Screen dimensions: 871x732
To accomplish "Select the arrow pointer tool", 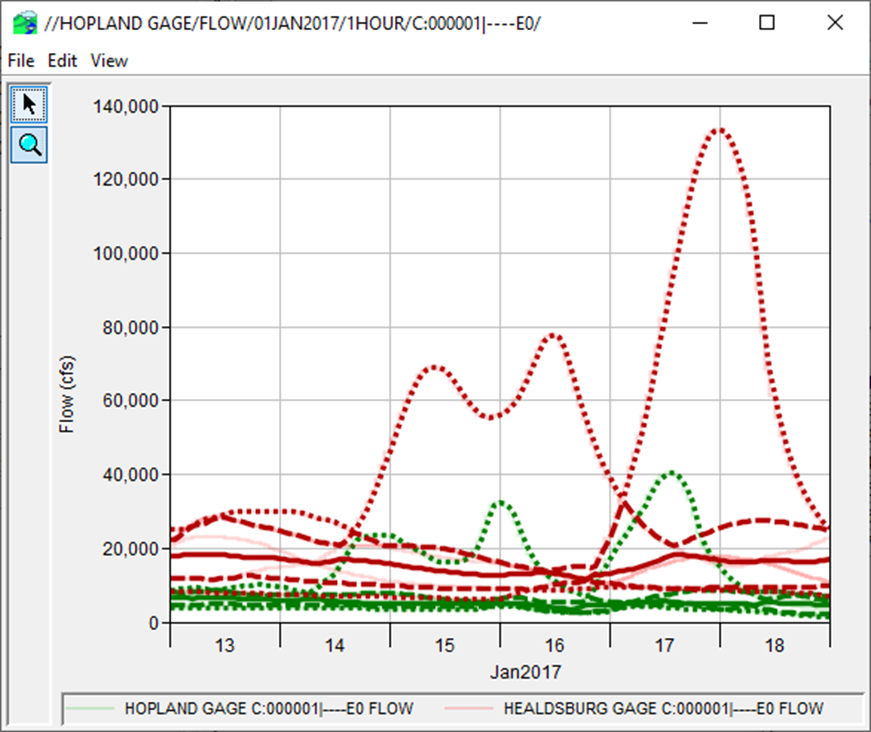I will tap(30, 104).
